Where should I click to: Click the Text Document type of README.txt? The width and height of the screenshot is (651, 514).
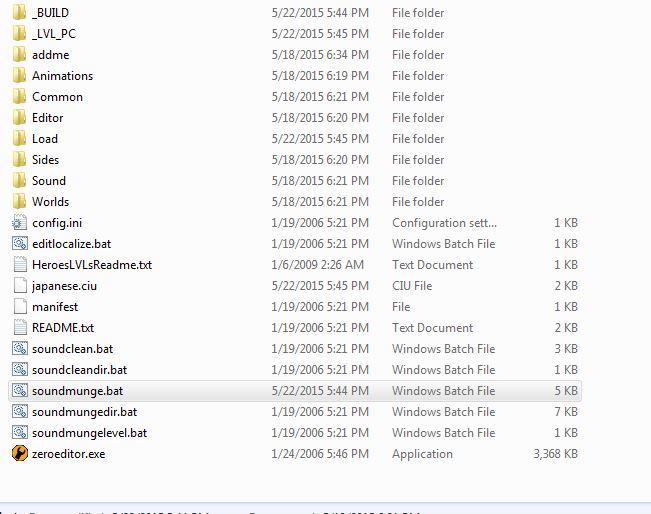point(433,328)
